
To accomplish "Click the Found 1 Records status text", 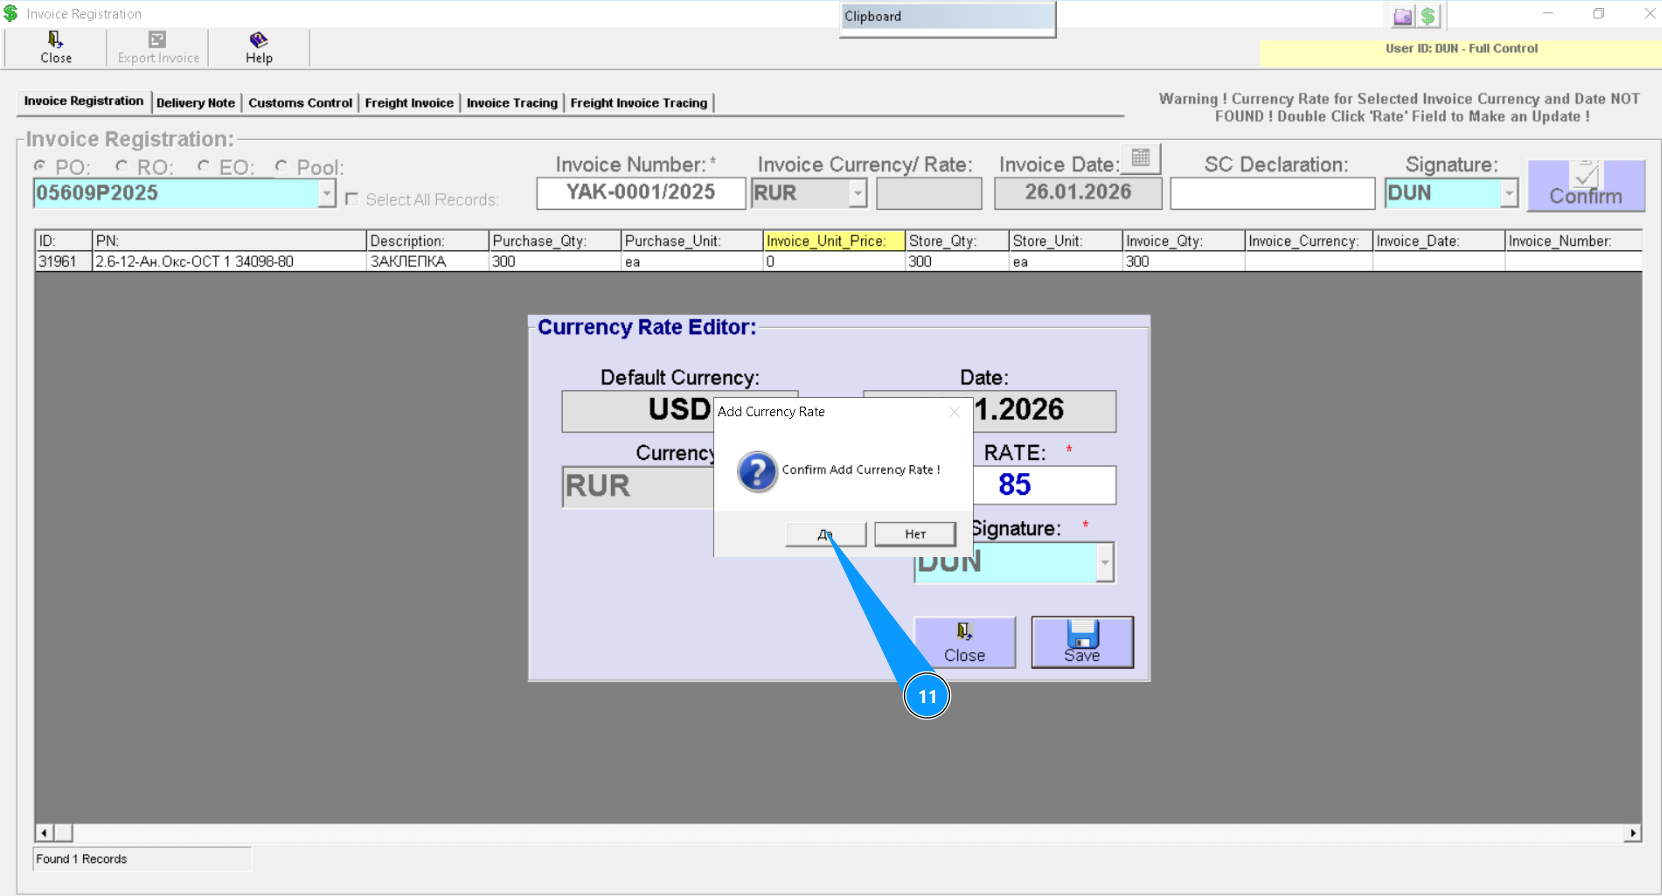I will 82,859.
